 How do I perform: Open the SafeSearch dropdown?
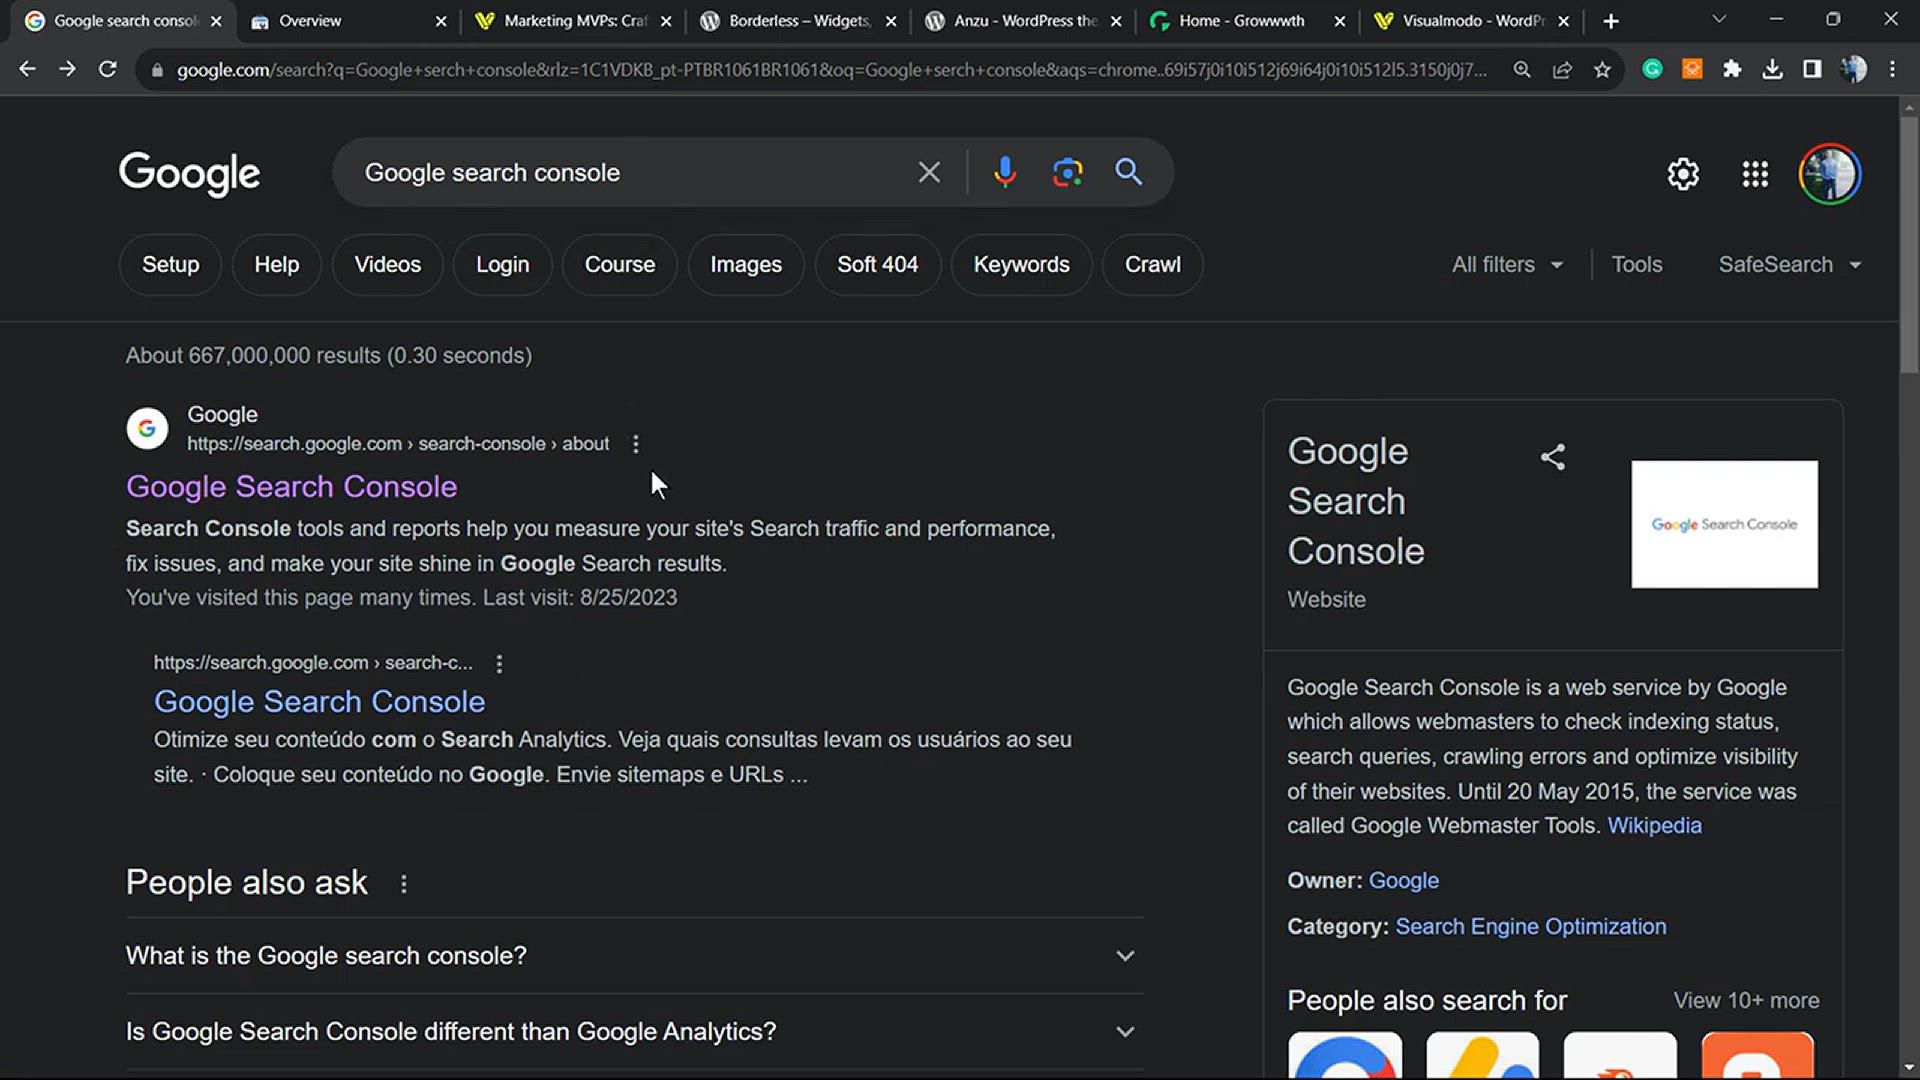click(x=1789, y=265)
